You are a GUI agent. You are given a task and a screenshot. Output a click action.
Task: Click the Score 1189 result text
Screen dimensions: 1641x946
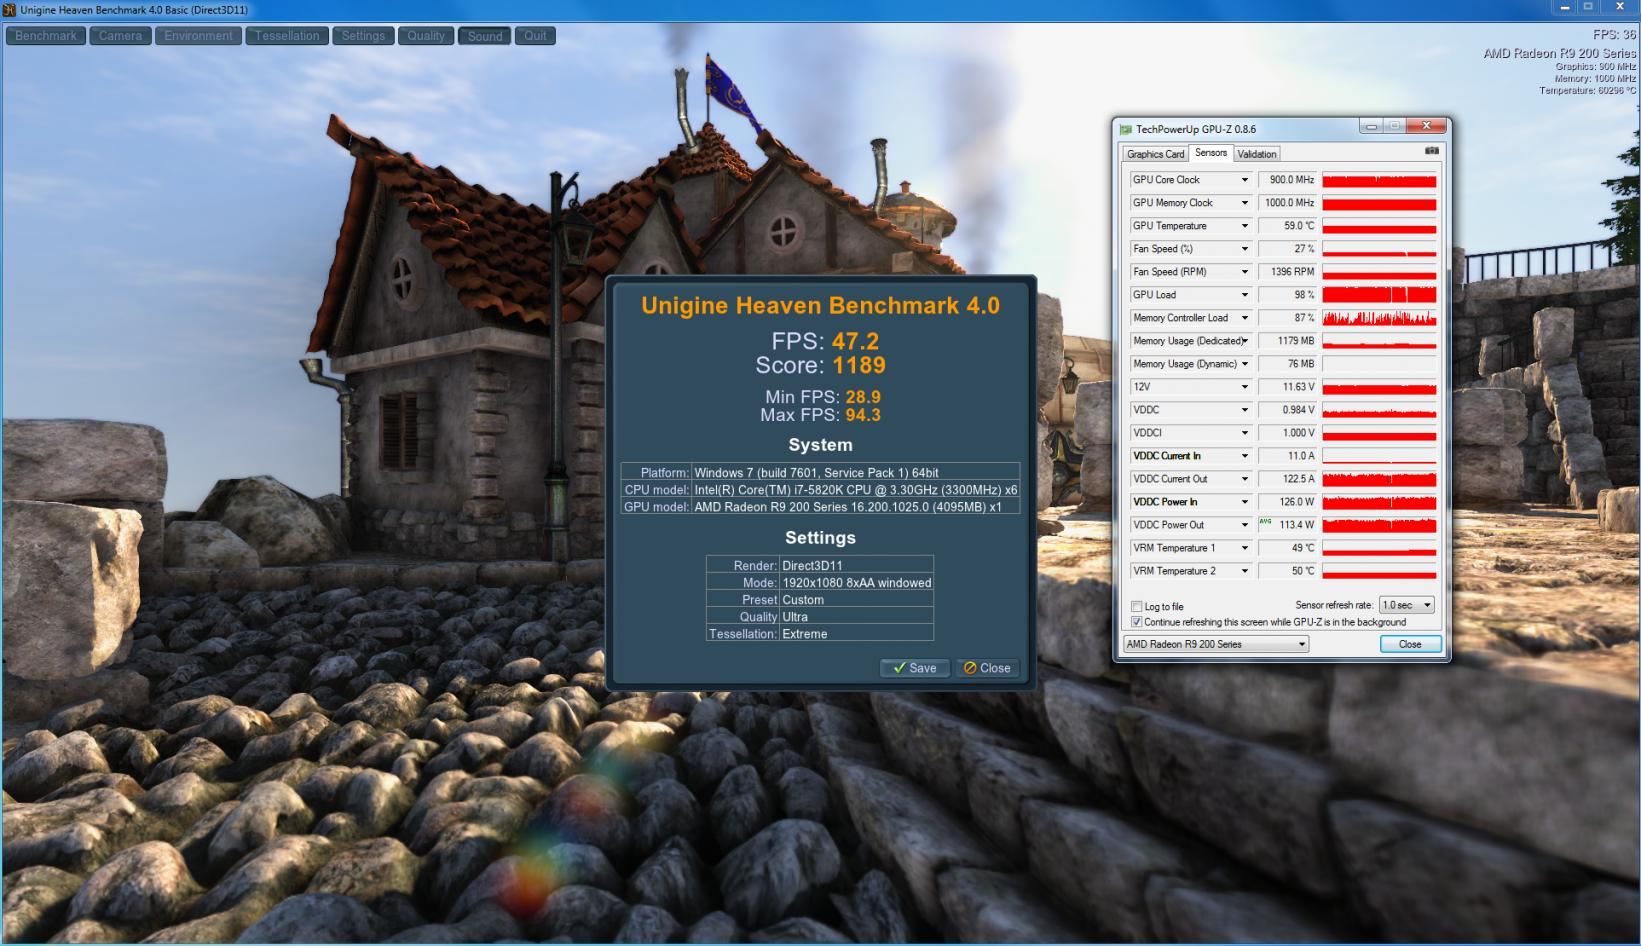point(820,366)
